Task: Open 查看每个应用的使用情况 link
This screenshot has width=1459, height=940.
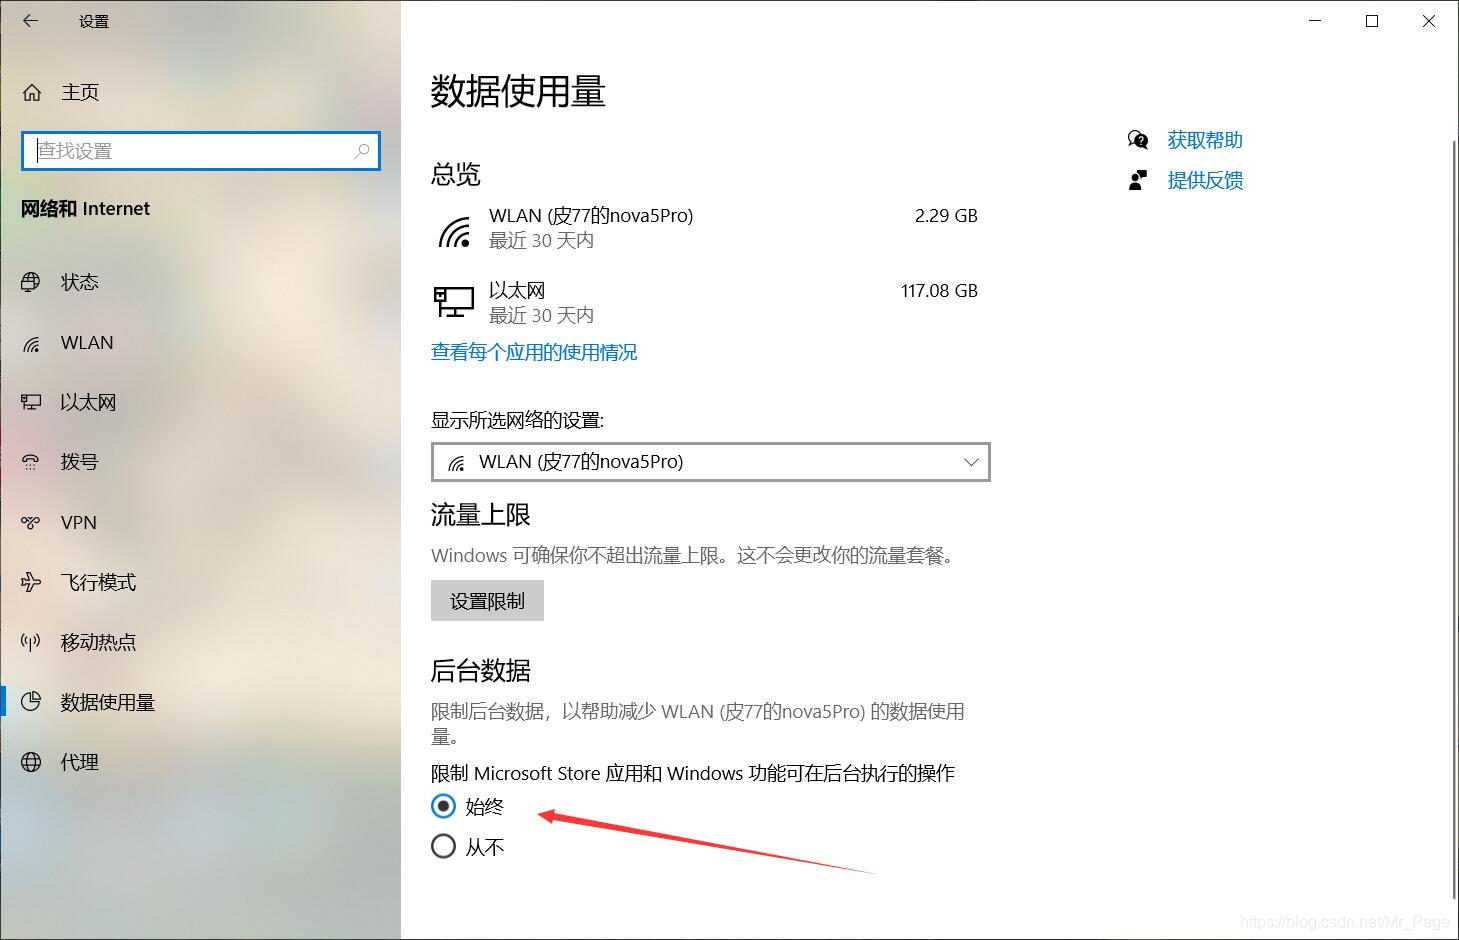Action: click(x=534, y=352)
